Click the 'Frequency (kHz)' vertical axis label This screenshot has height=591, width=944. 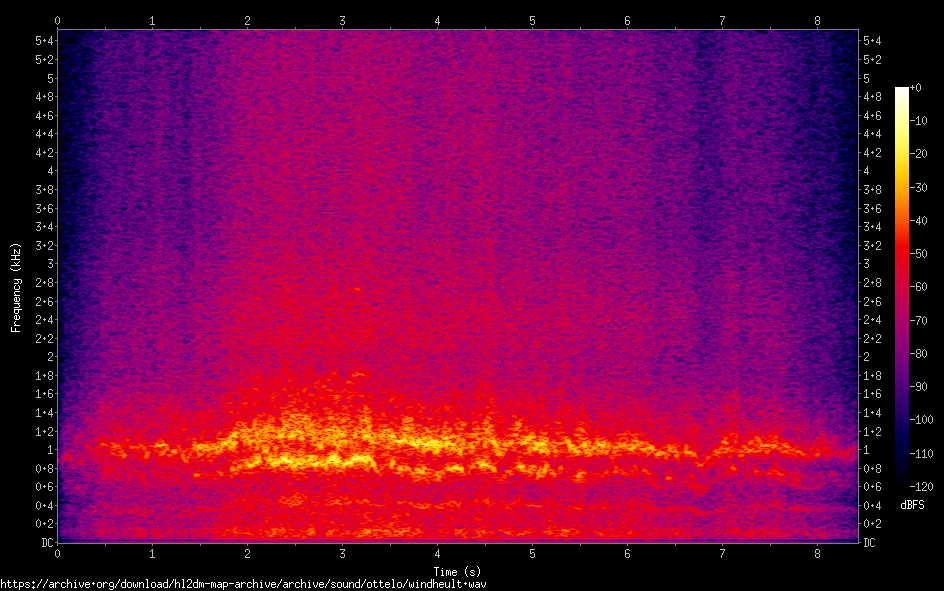point(16,287)
